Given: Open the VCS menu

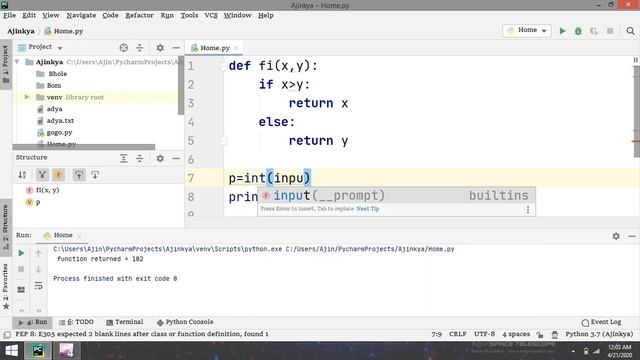Looking at the screenshot, I should (211, 16).
